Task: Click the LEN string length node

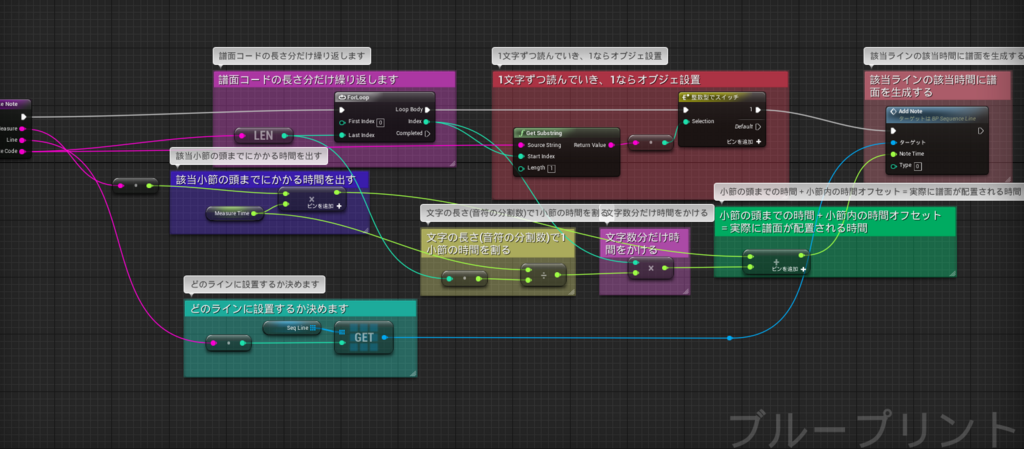Action: click(264, 136)
